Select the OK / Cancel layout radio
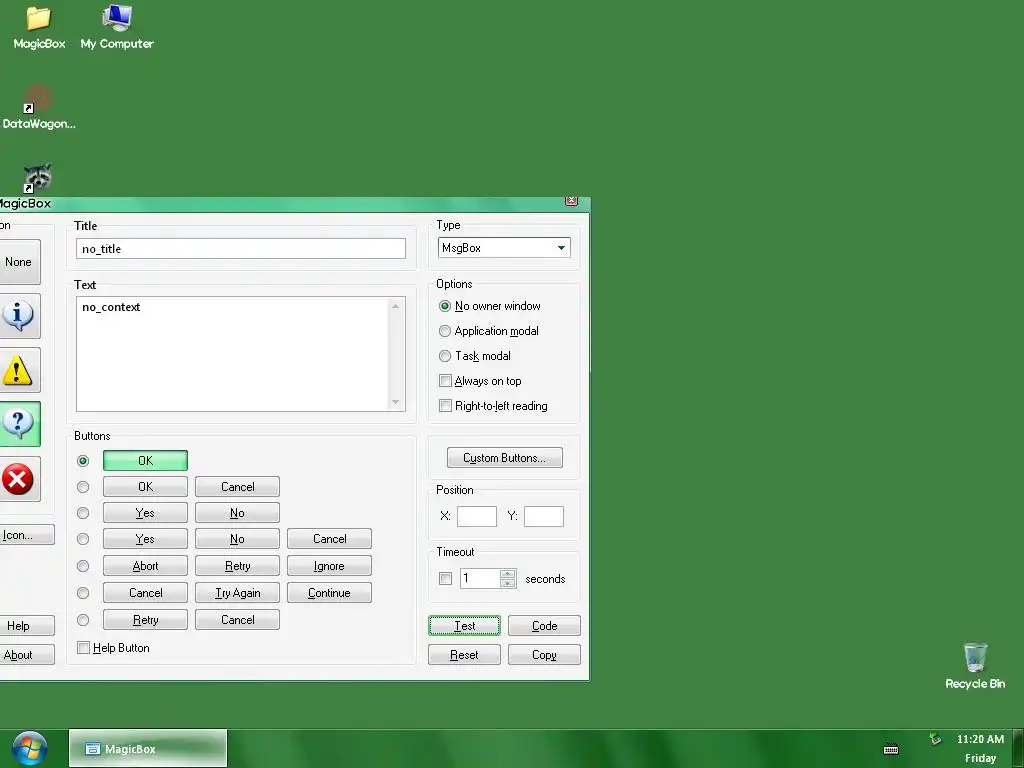Image resolution: width=1024 pixels, height=768 pixels. 83,487
